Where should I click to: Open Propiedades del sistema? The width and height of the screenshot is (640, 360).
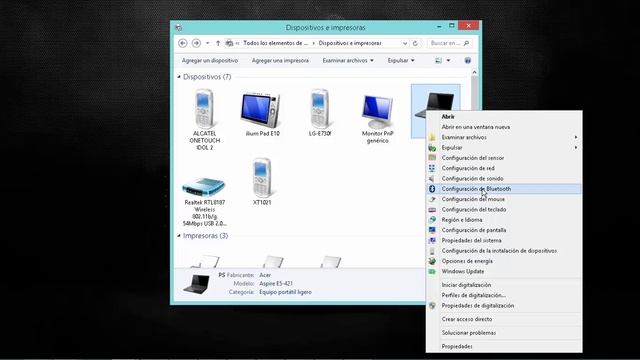coord(471,240)
